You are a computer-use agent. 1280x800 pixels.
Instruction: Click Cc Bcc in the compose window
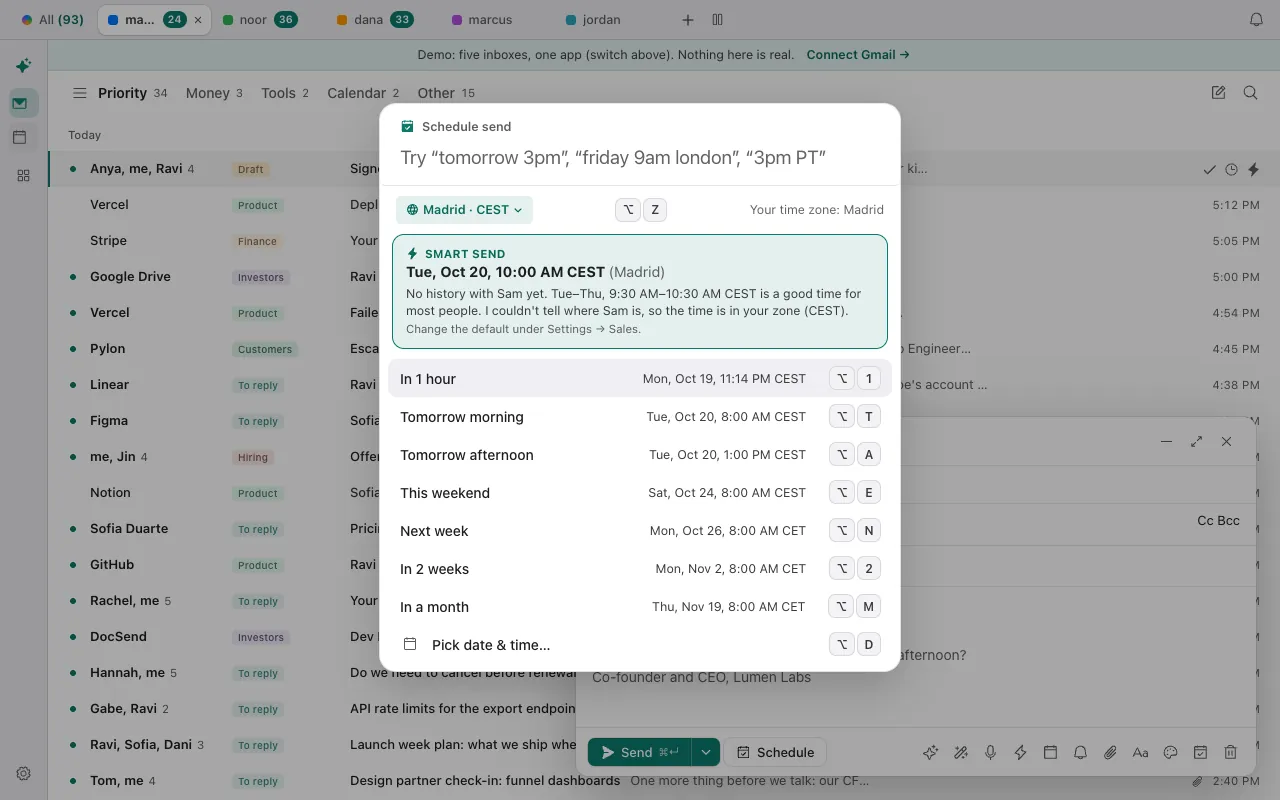pos(1218,521)
